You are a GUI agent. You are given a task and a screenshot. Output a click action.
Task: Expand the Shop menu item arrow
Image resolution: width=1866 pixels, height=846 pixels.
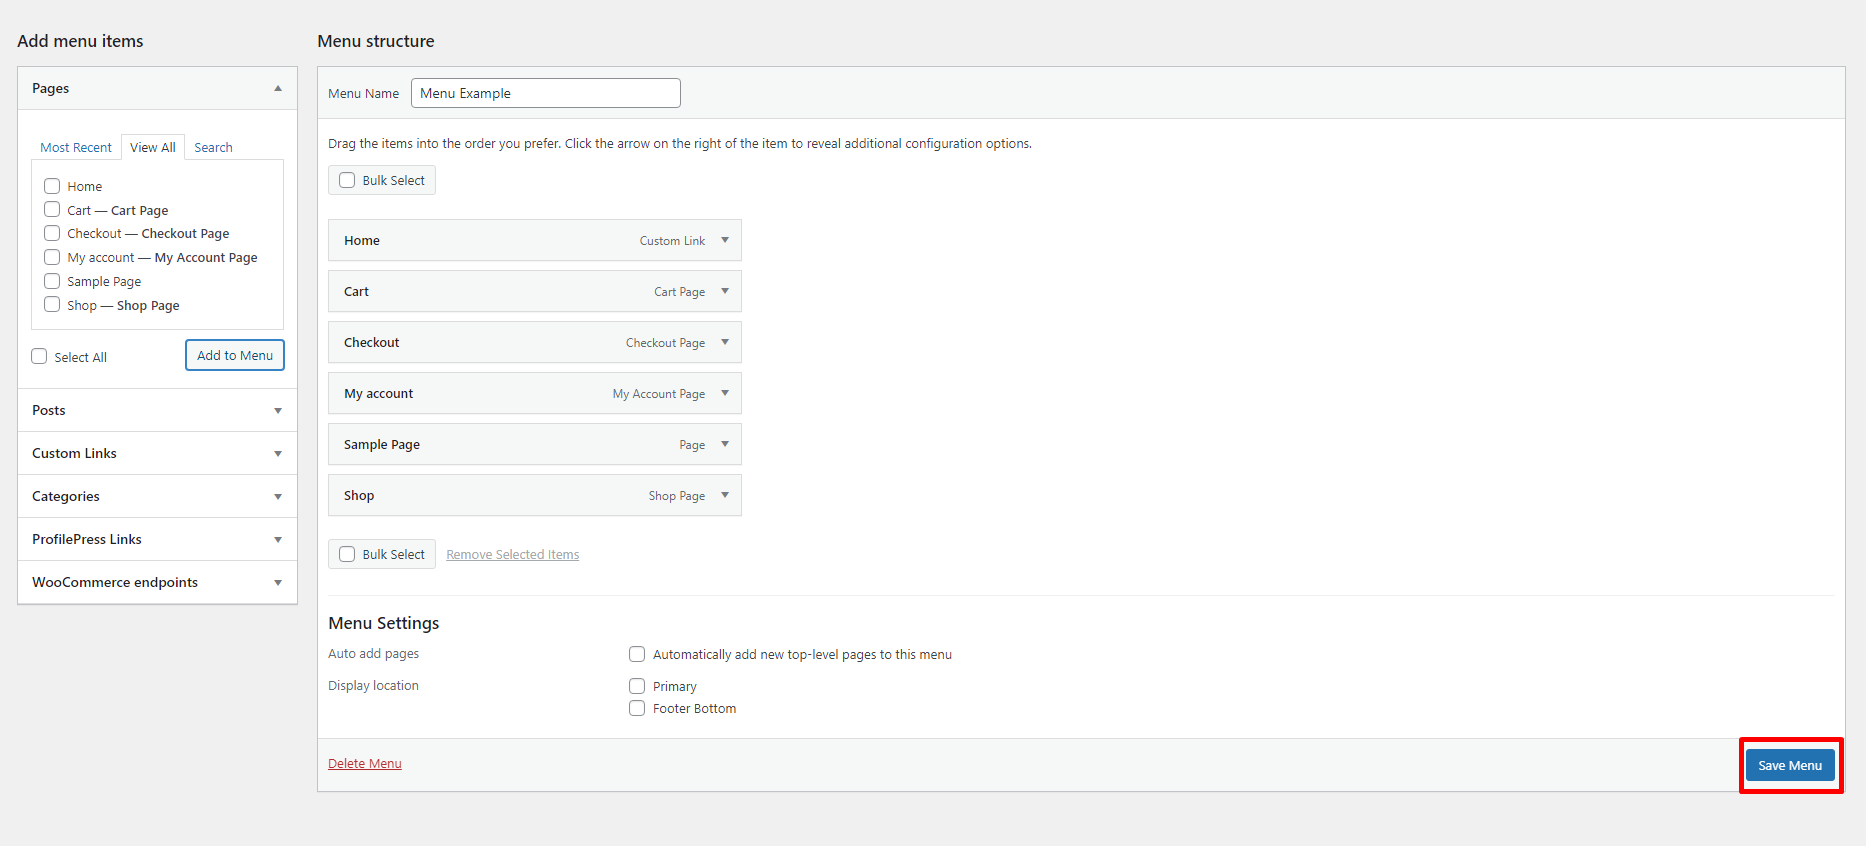pyautogui.click(x=725, y=495)
